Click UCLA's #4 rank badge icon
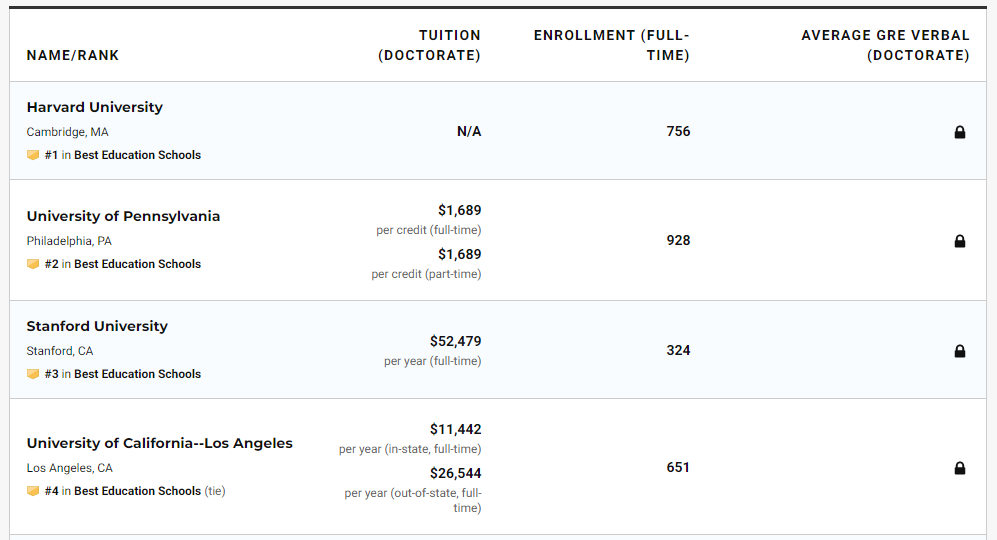 tap(33, 491)
